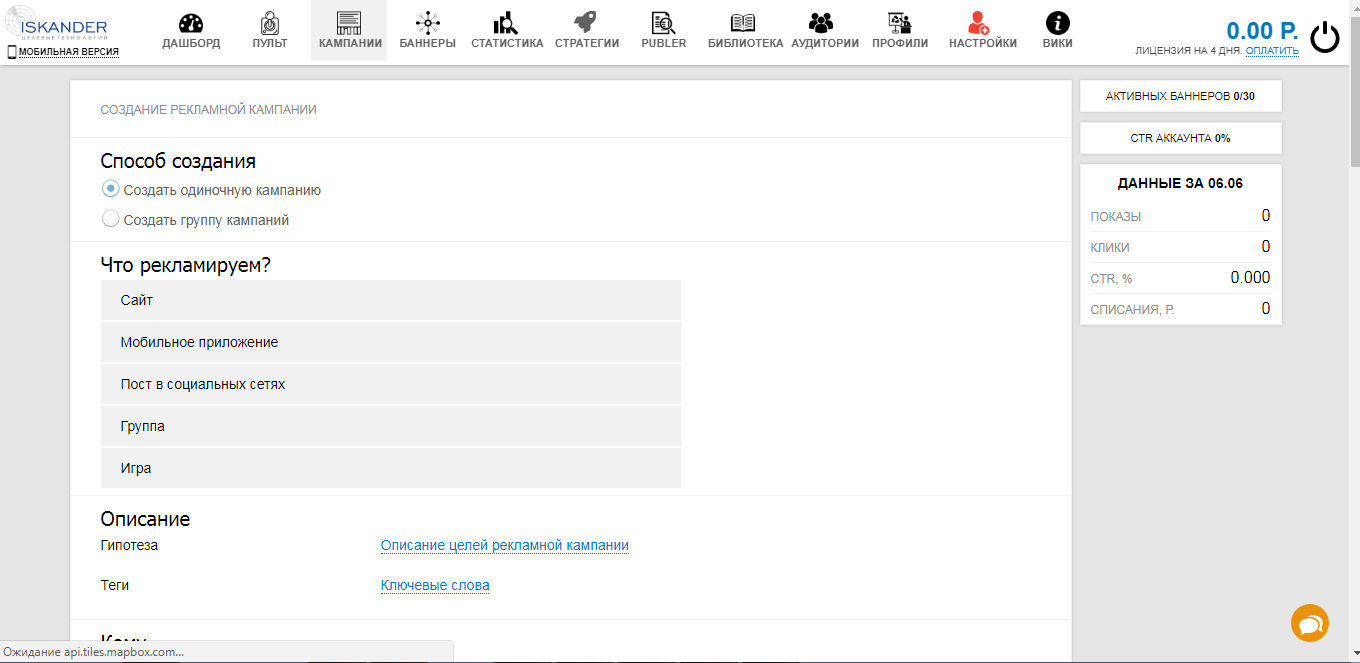Screen dimensions: 1360x663
Task: Click Ключевые слова tags link
Action: point(435,586)
